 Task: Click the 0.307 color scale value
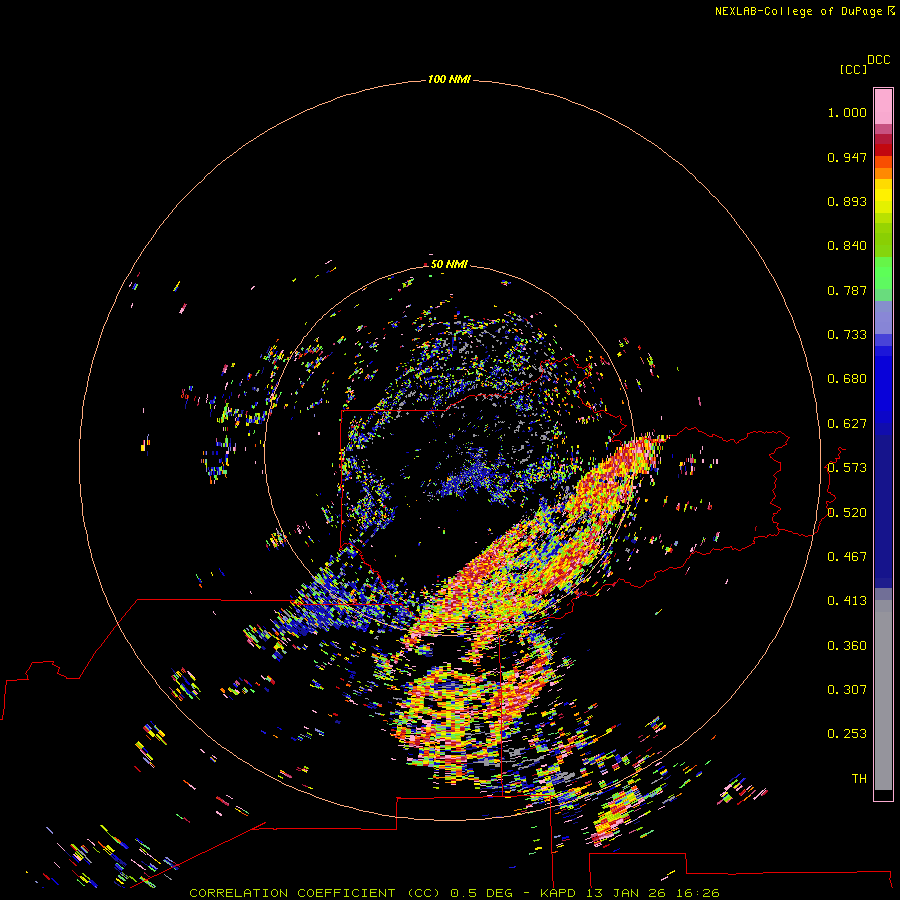(847, 690)
